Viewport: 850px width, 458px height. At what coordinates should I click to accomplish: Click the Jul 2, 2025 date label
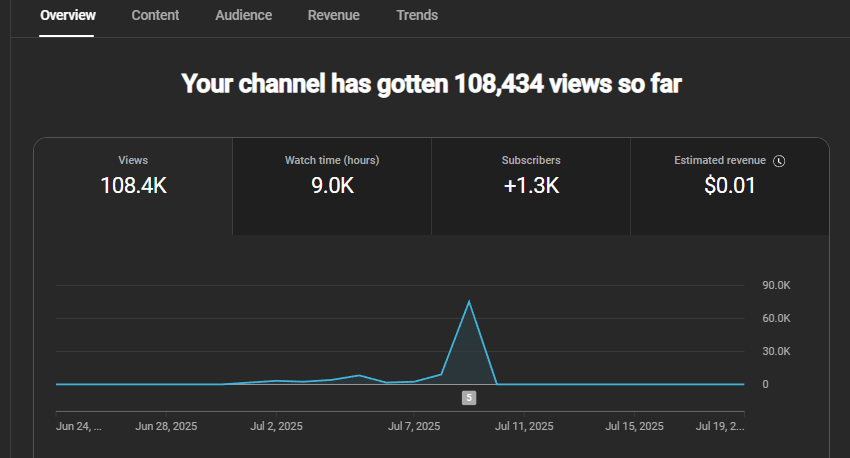[276, 426]
